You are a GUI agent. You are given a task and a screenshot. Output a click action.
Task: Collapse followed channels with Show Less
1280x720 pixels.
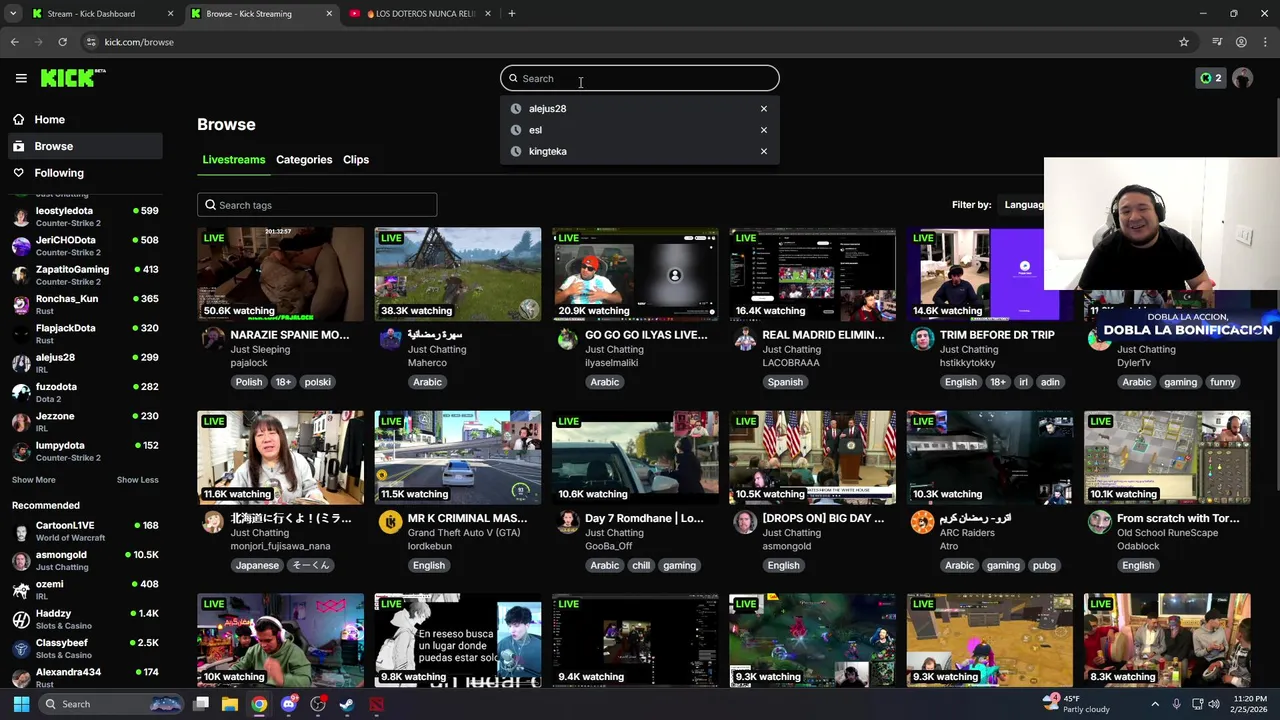(x=137, y=480)
